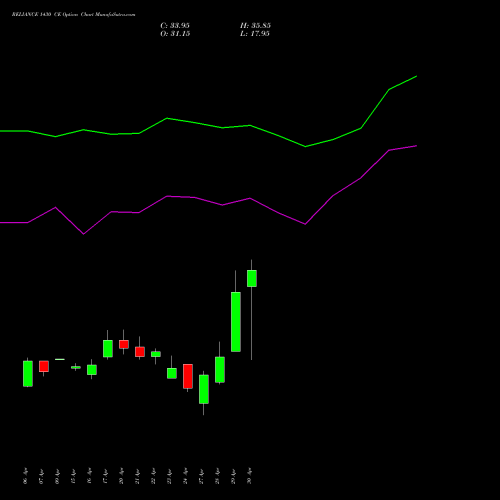Select the open value O: 31.15
The height and width of the screenshot is (500, 500).
click(x=175, y=34)
